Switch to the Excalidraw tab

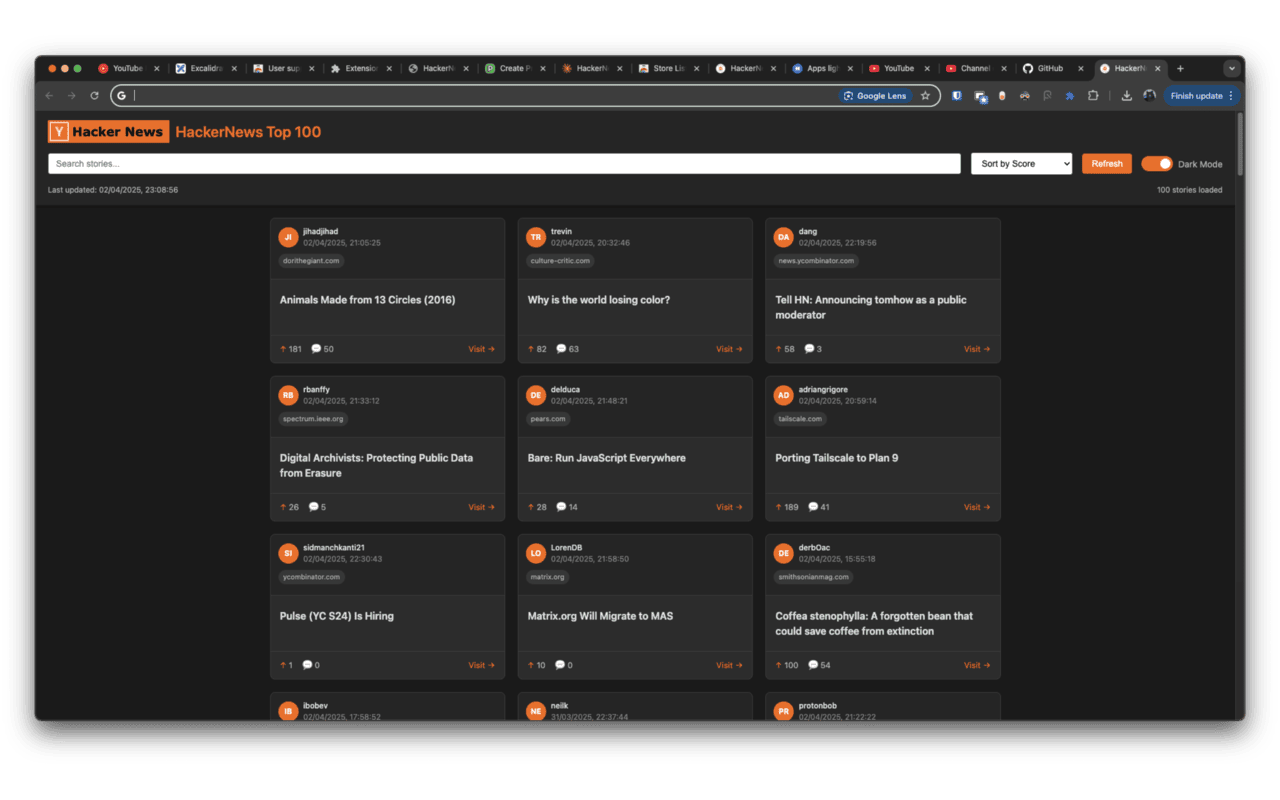coord(207,69)
